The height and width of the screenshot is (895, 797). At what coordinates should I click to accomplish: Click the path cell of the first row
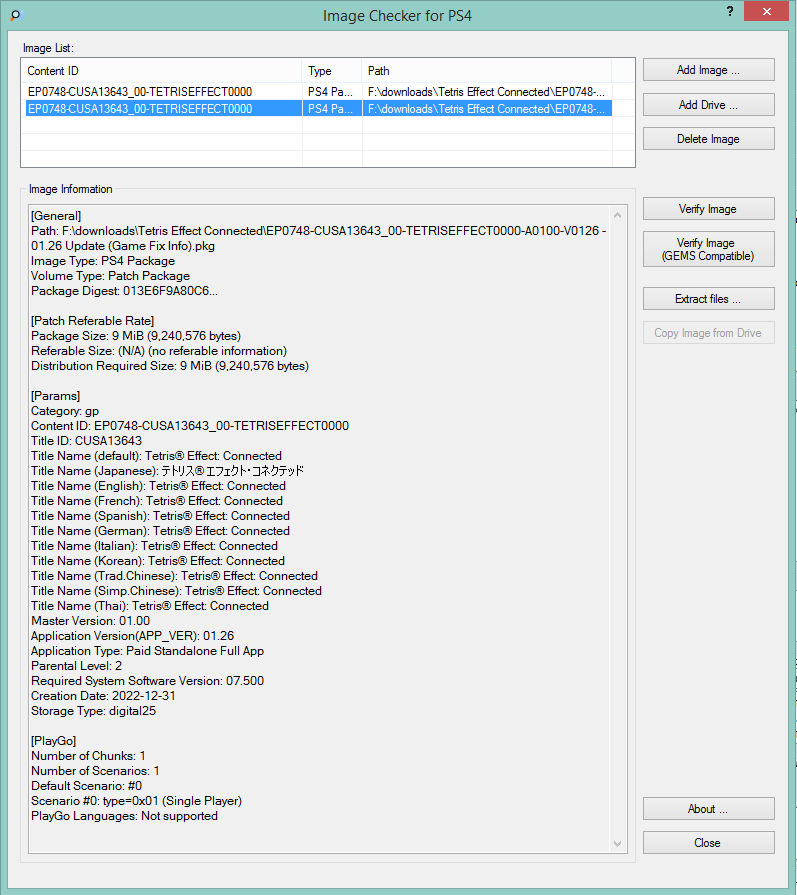pyautogui.click(x=486, y=92)
